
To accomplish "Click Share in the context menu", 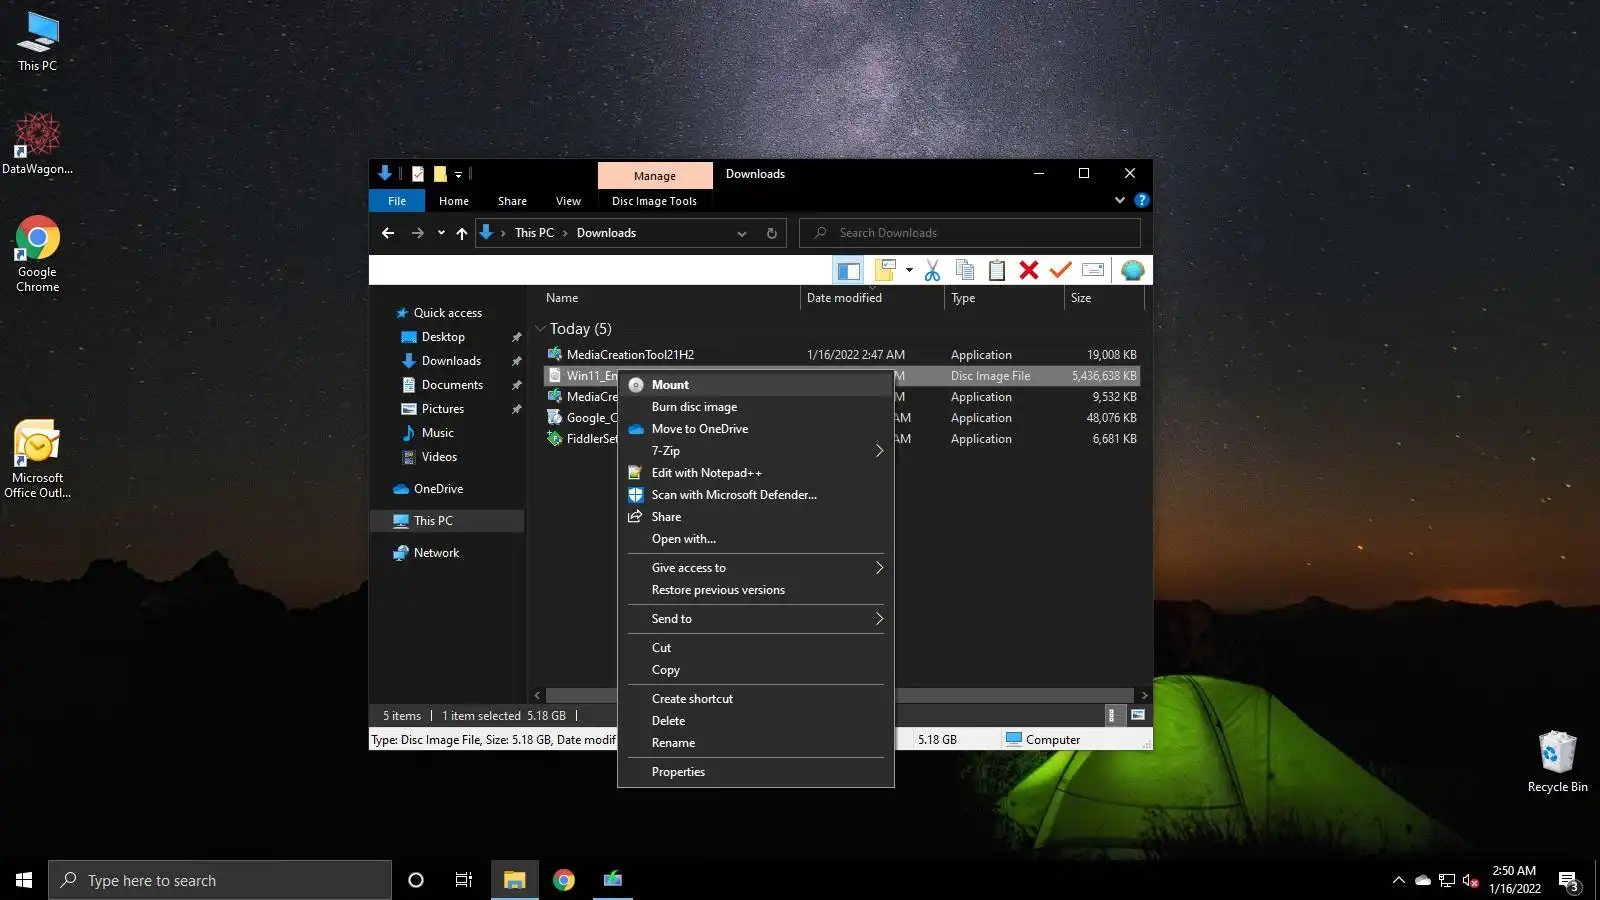I will 755,517.
